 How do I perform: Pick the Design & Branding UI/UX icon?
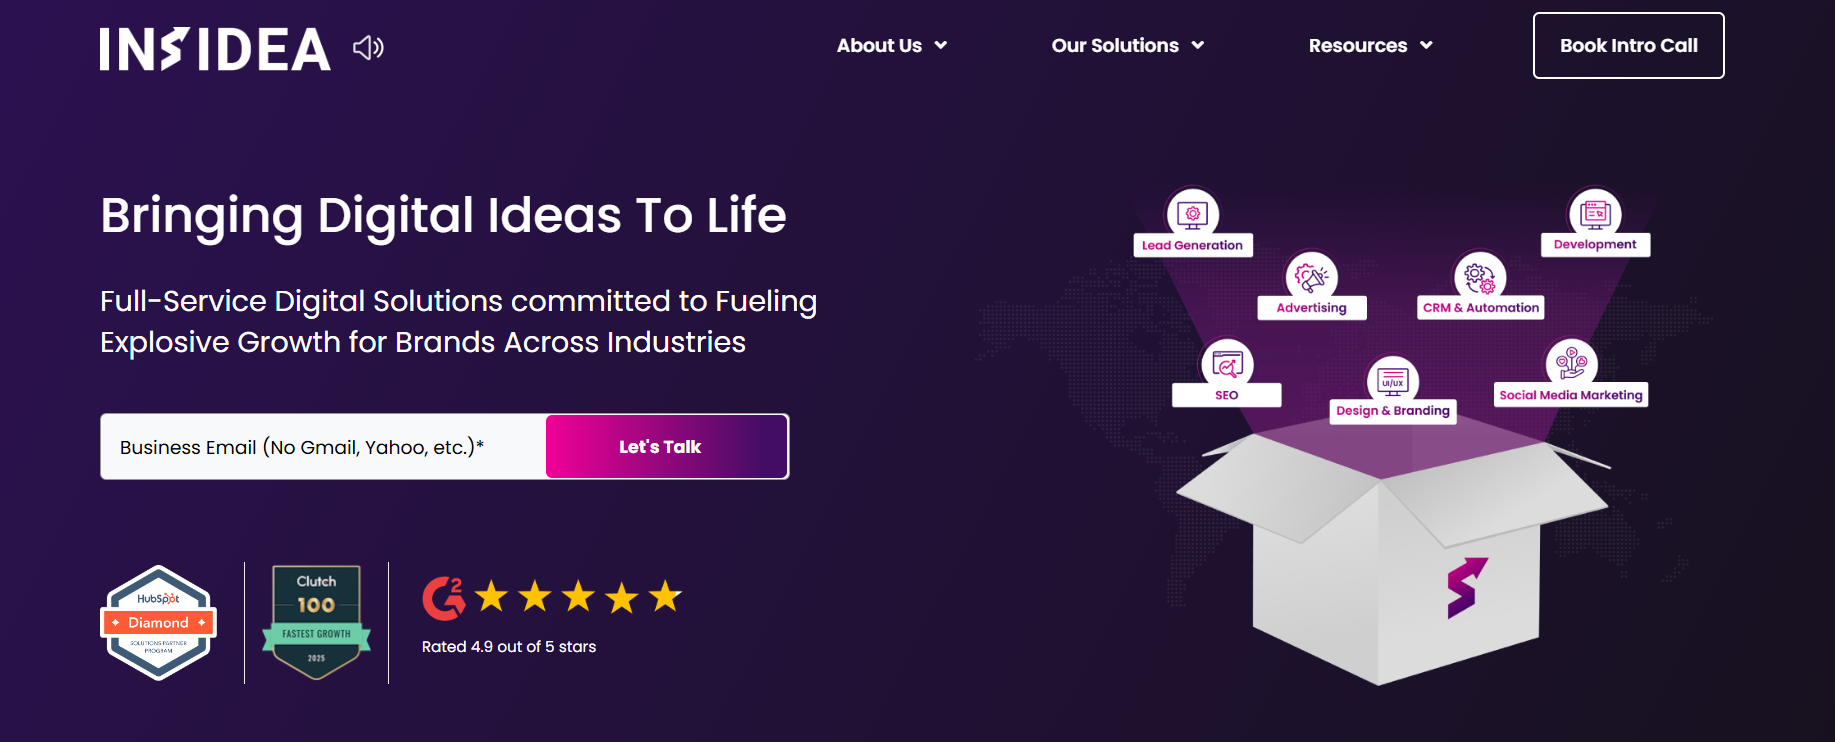click(1393, 380)
